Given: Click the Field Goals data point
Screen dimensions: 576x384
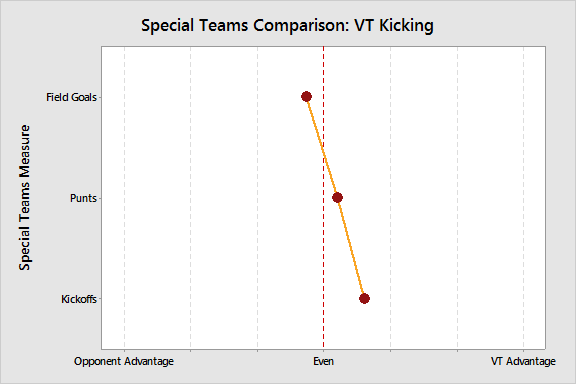Looking at the screenshot, I should pos(306,97).
